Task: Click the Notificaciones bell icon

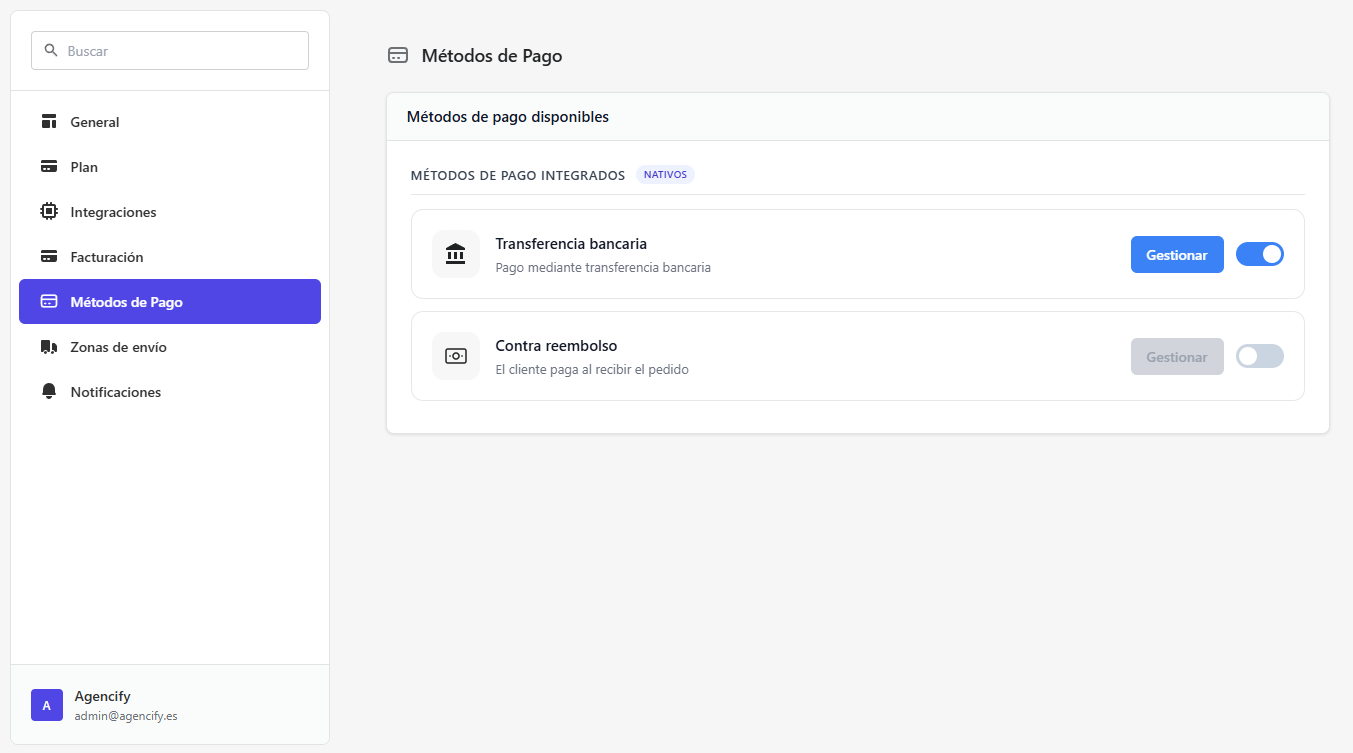Action: [49, 392]
